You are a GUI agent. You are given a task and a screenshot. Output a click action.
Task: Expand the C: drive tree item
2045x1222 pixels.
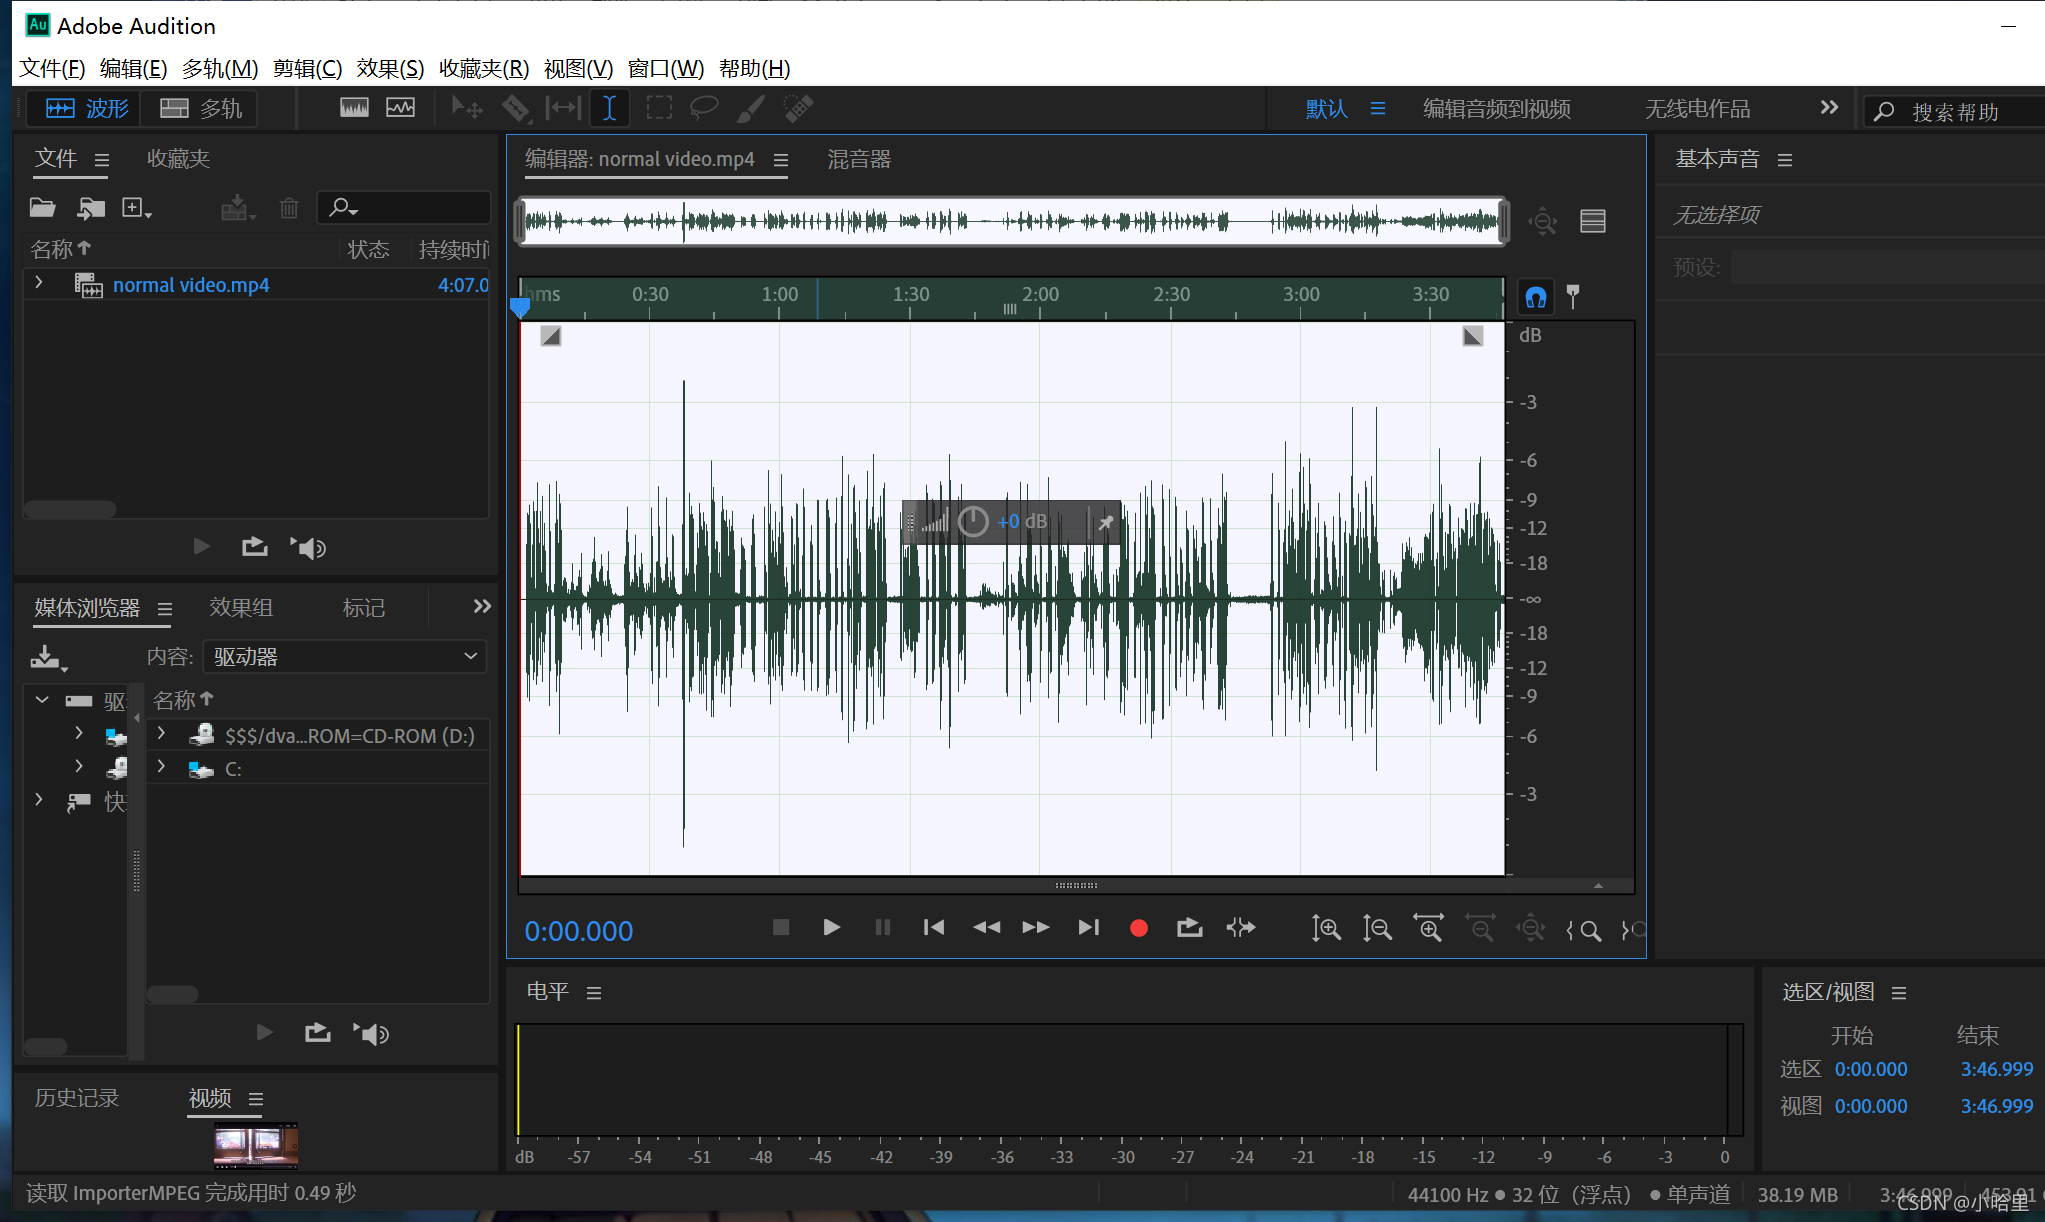click(161, 768)
